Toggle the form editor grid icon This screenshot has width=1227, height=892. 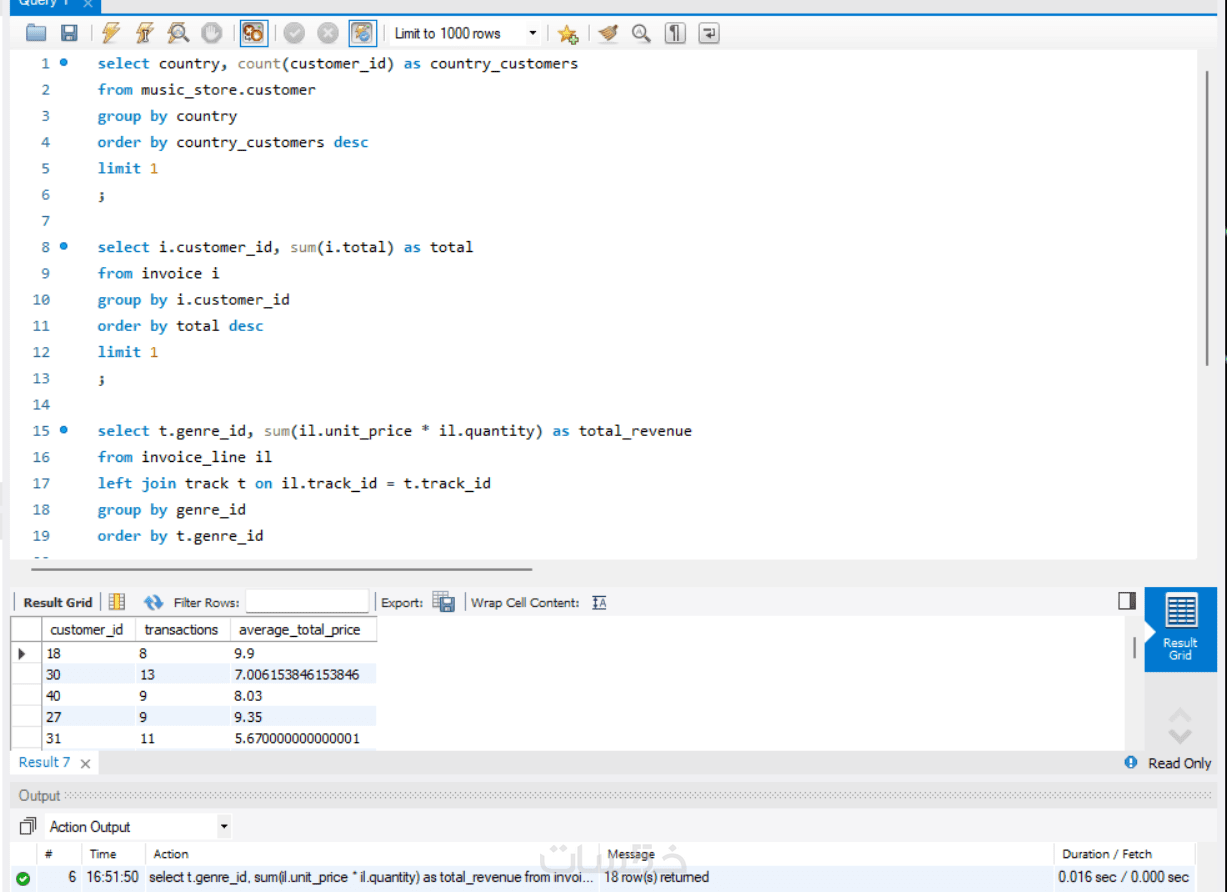click(x=117, y=602)
